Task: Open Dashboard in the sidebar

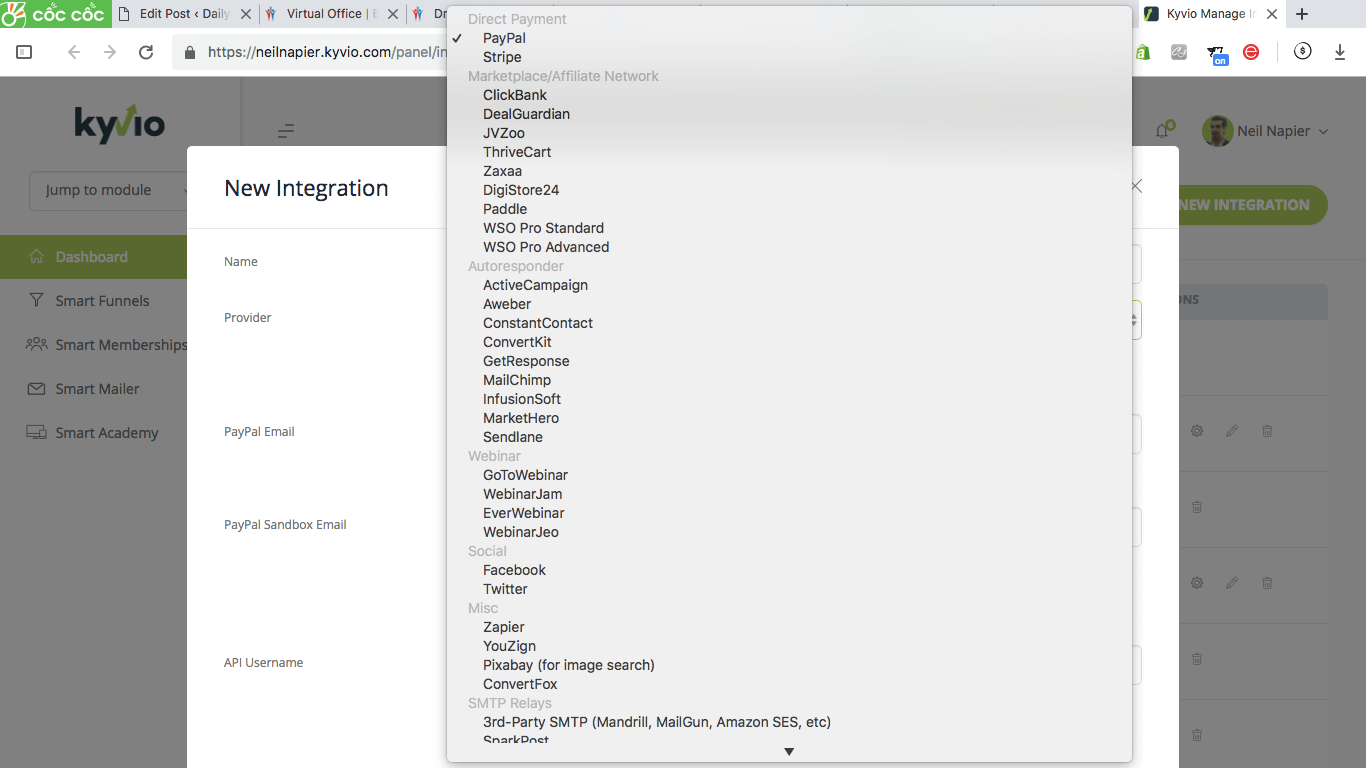Action: [x=93, y=257]
